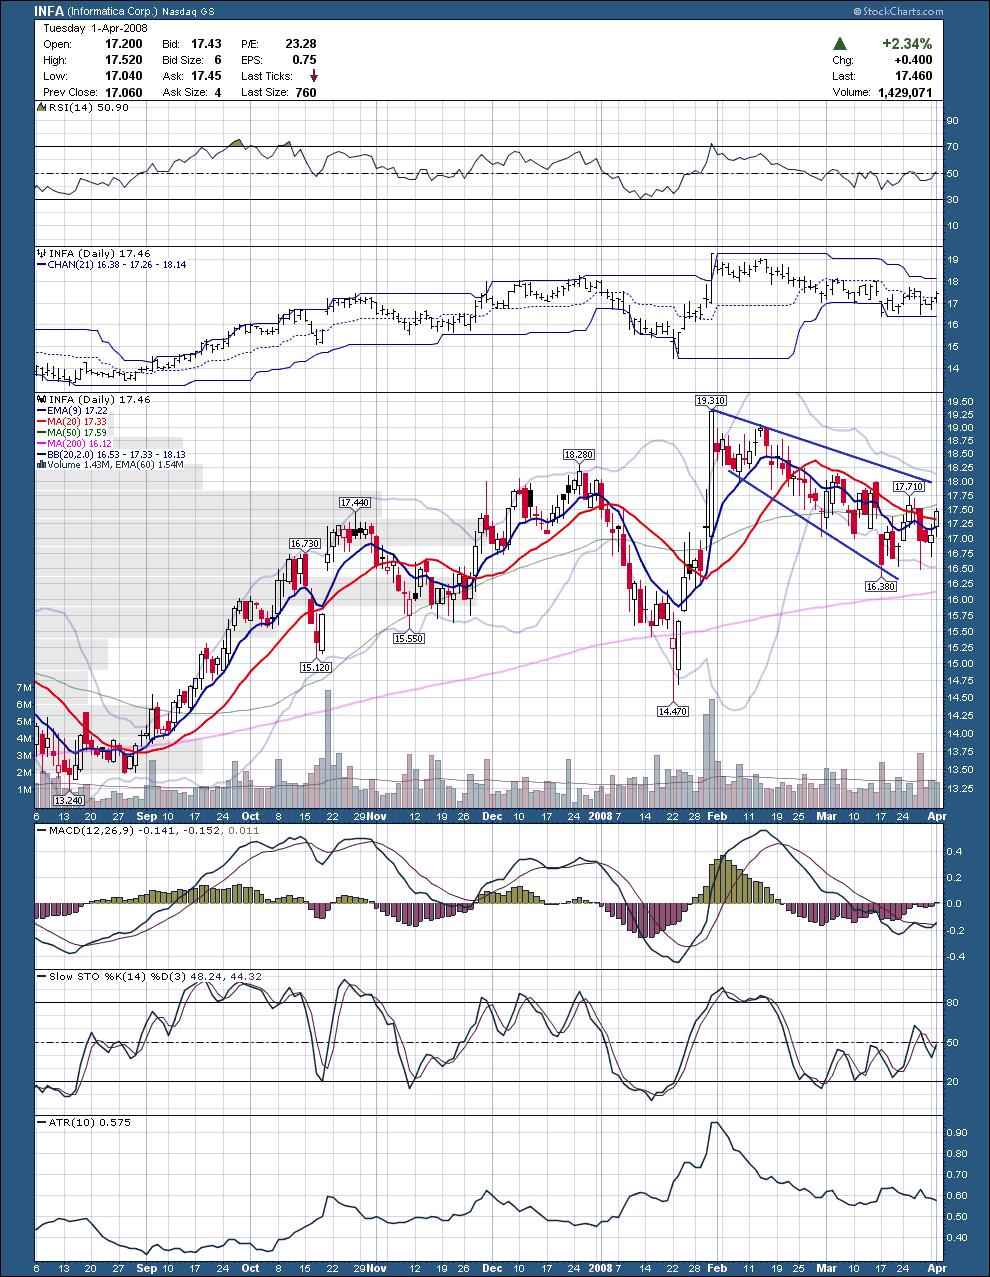This screenshot has width=990, height=1277.
Task: Click the INFA ticker symbol in header
Action: click(x=49, y=11)
